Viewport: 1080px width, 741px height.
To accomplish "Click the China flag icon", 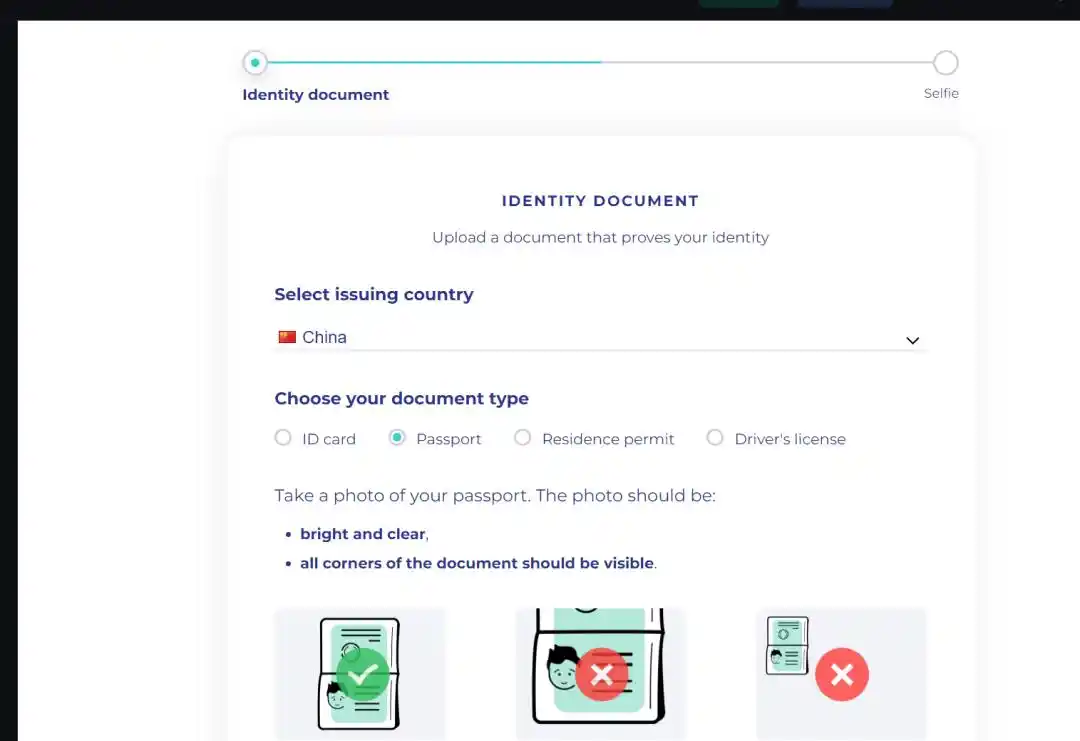I will coord(287,337).
